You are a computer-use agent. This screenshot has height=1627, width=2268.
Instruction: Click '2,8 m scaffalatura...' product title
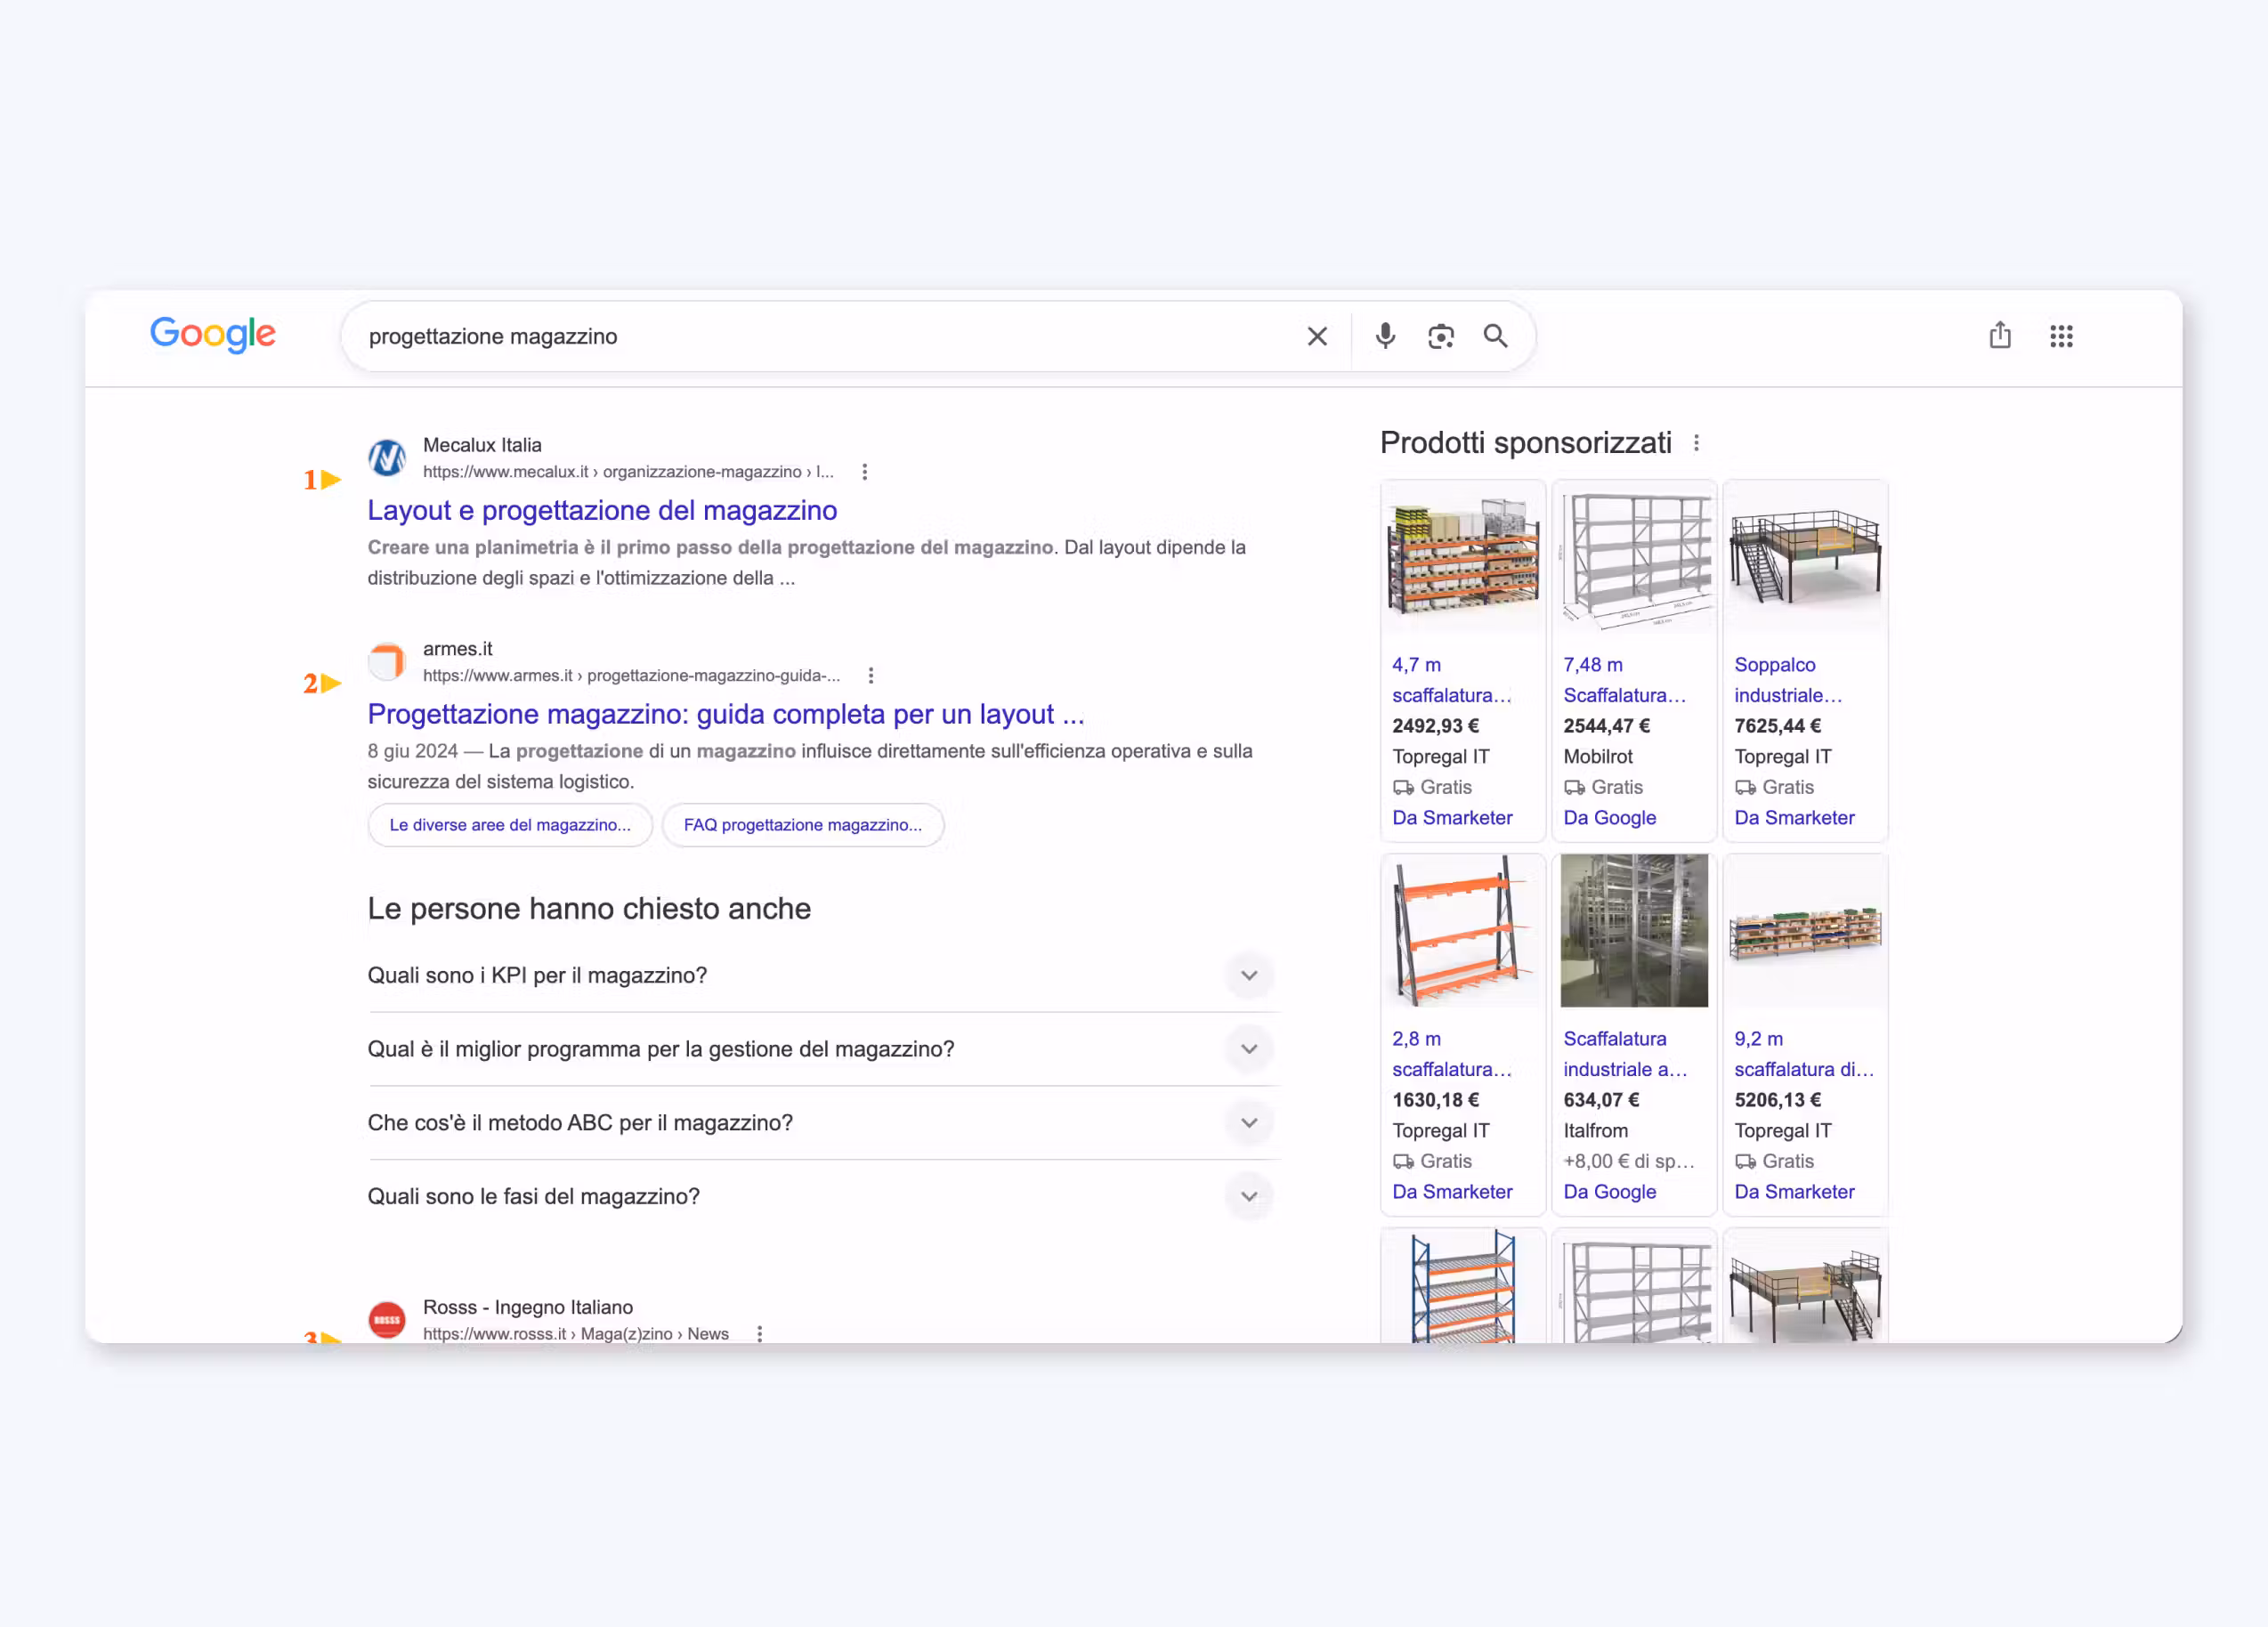pos(1452,1054)
